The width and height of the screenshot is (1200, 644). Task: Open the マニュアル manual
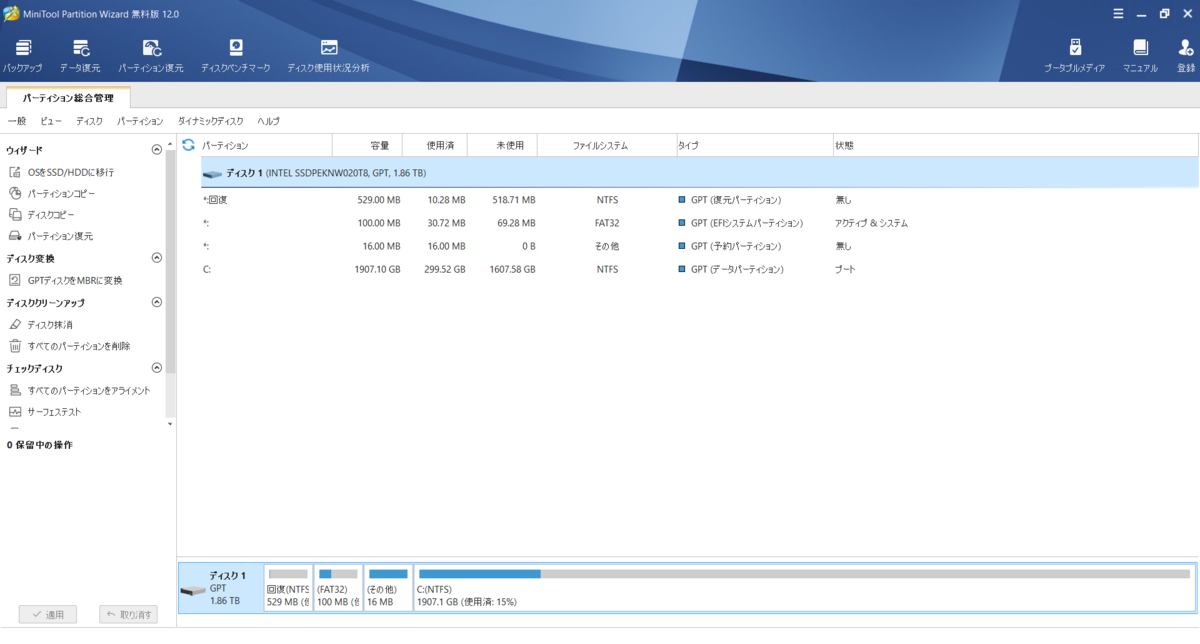click(x=1140, y=56)
